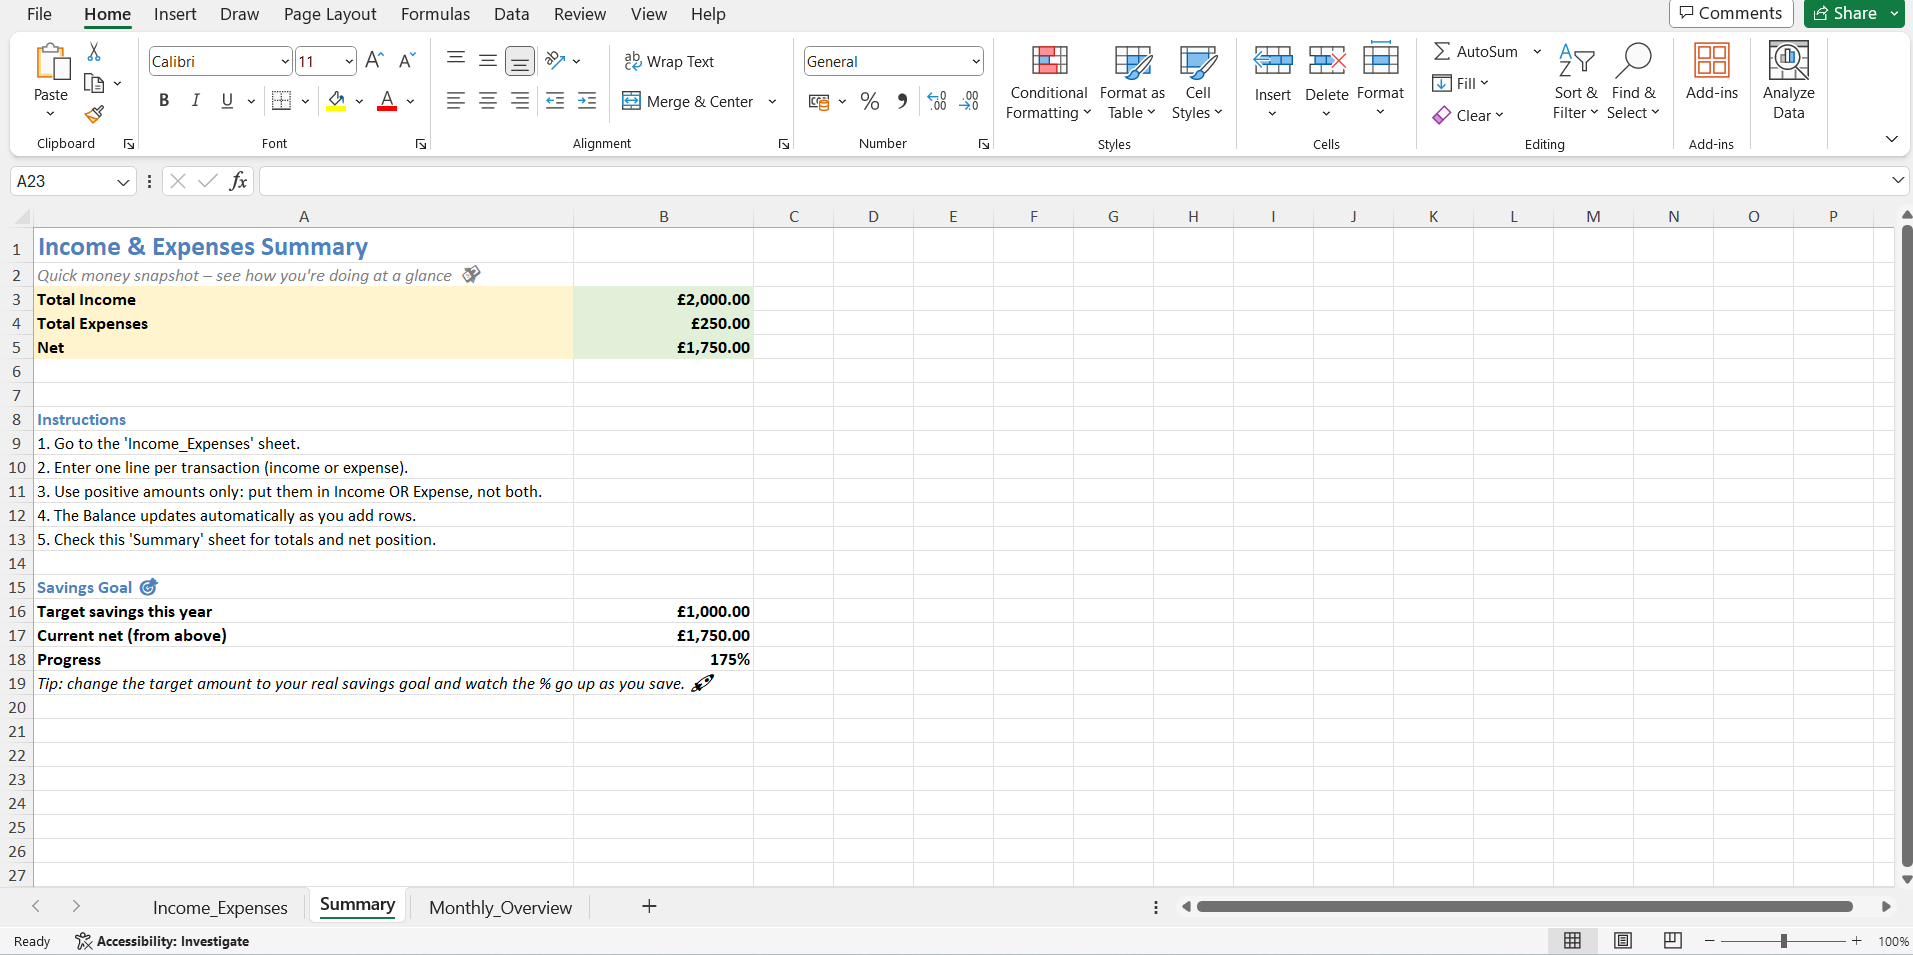Click the yellow Fill Color swatch

336,101
